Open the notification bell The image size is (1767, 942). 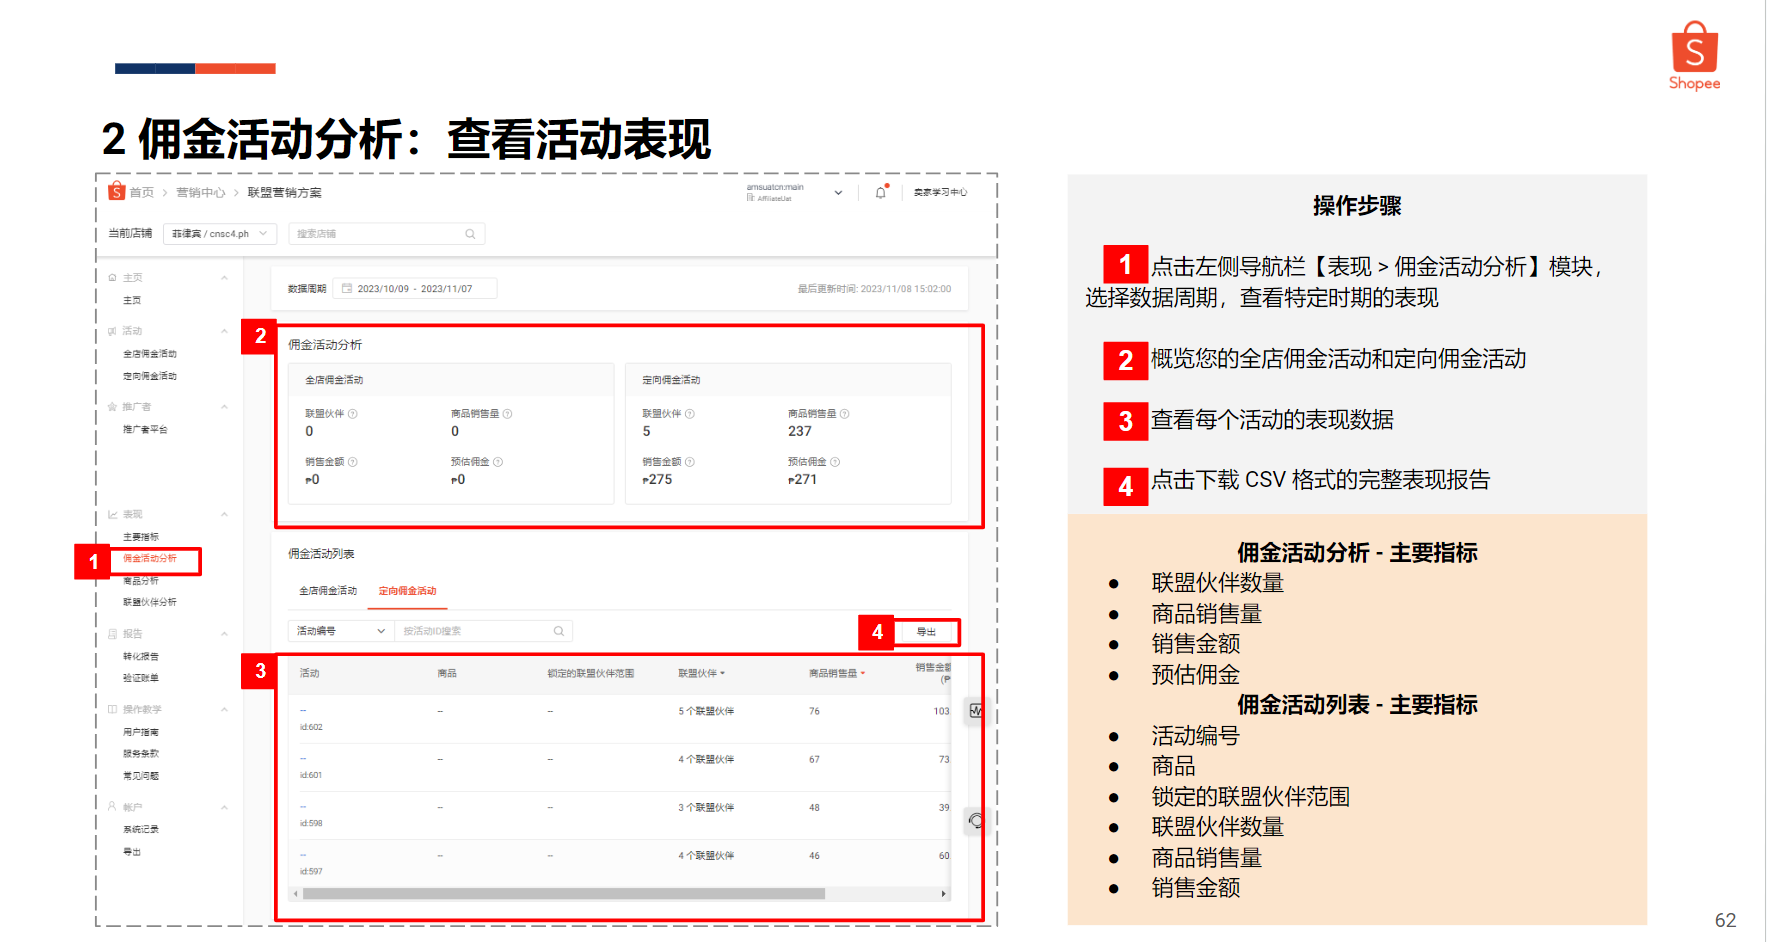[881, 192]
